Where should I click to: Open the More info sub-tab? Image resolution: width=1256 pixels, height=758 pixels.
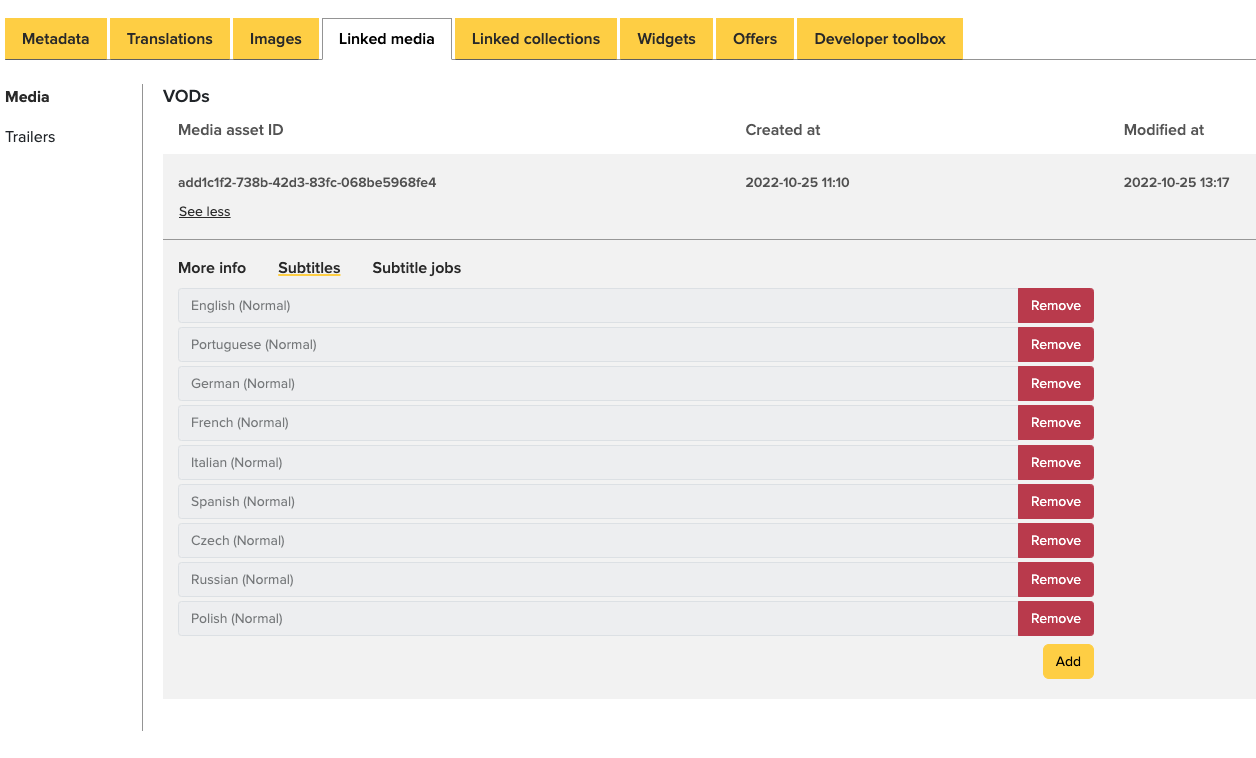pyautogui.click(x=212, y=268)
